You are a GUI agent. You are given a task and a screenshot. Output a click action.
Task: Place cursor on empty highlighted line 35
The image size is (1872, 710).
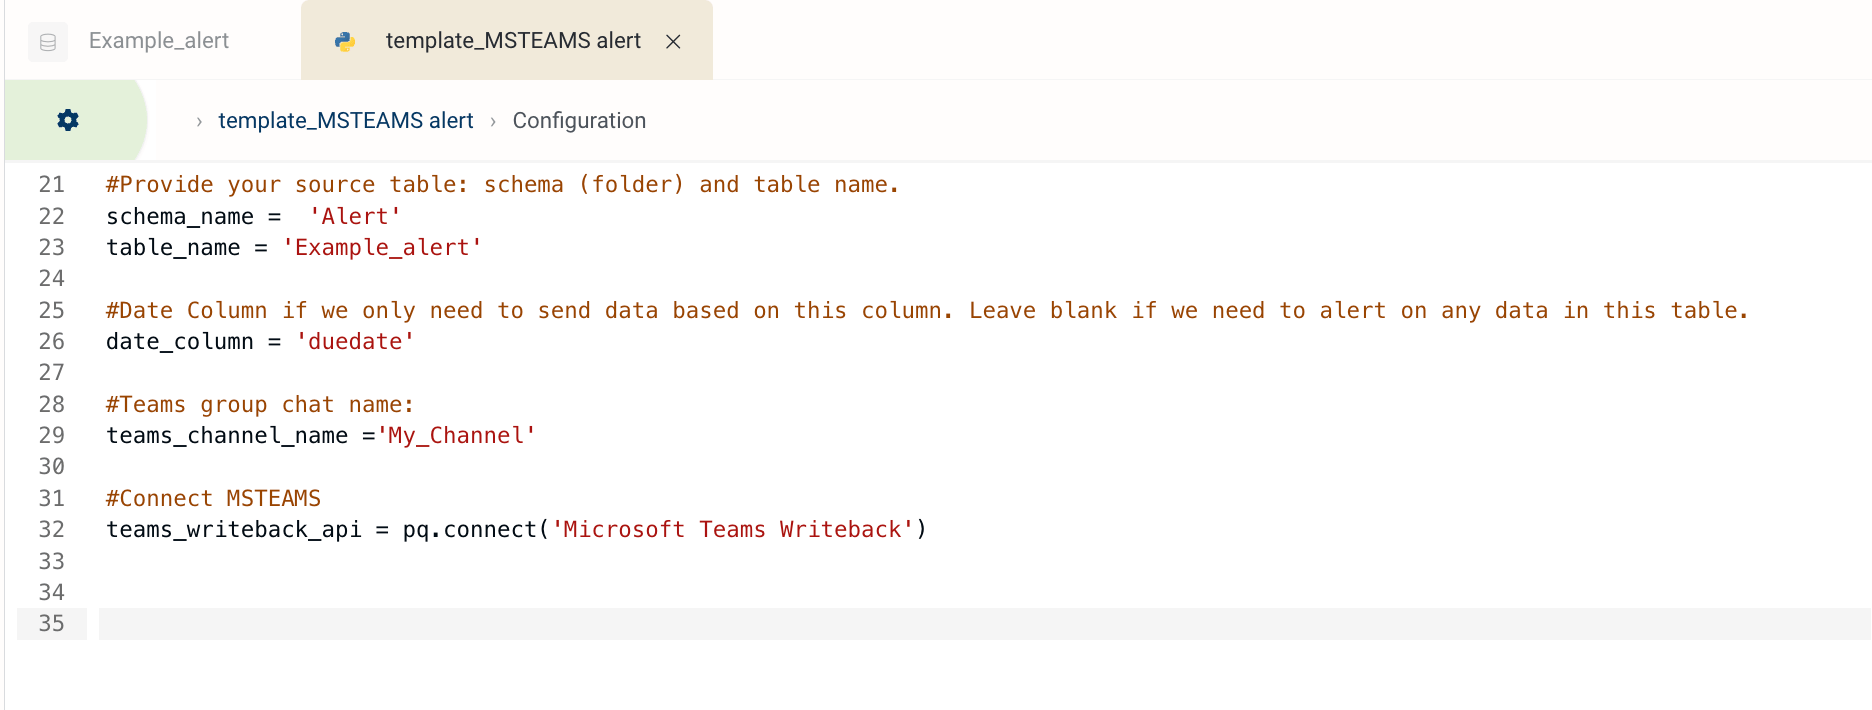pyautogui.click(x=984, y=623)
